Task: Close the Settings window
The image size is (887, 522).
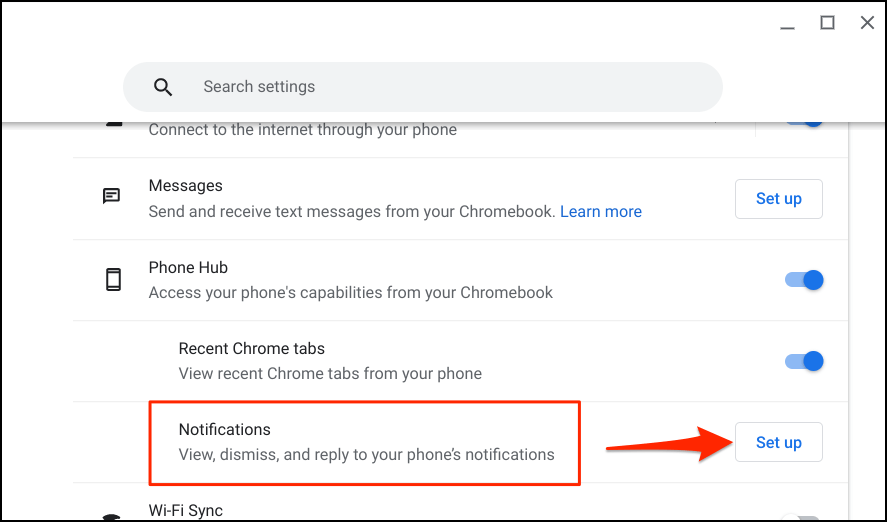Action: tap(867, 23)
